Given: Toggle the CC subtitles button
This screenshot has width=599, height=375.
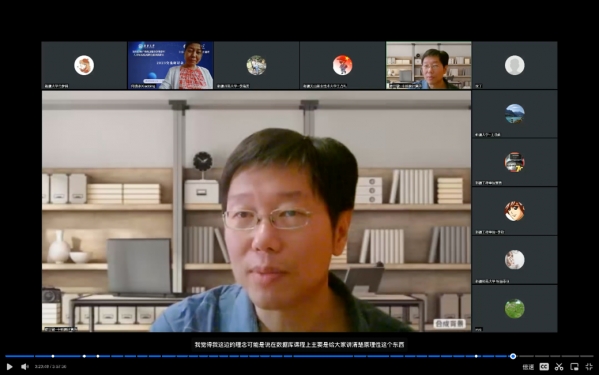Looking at the screenshot, I should tap(544, 367).
